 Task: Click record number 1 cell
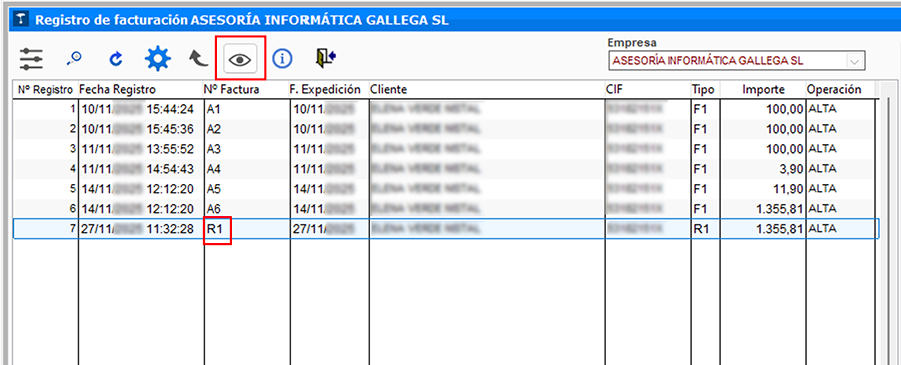(x=45, y=109)
